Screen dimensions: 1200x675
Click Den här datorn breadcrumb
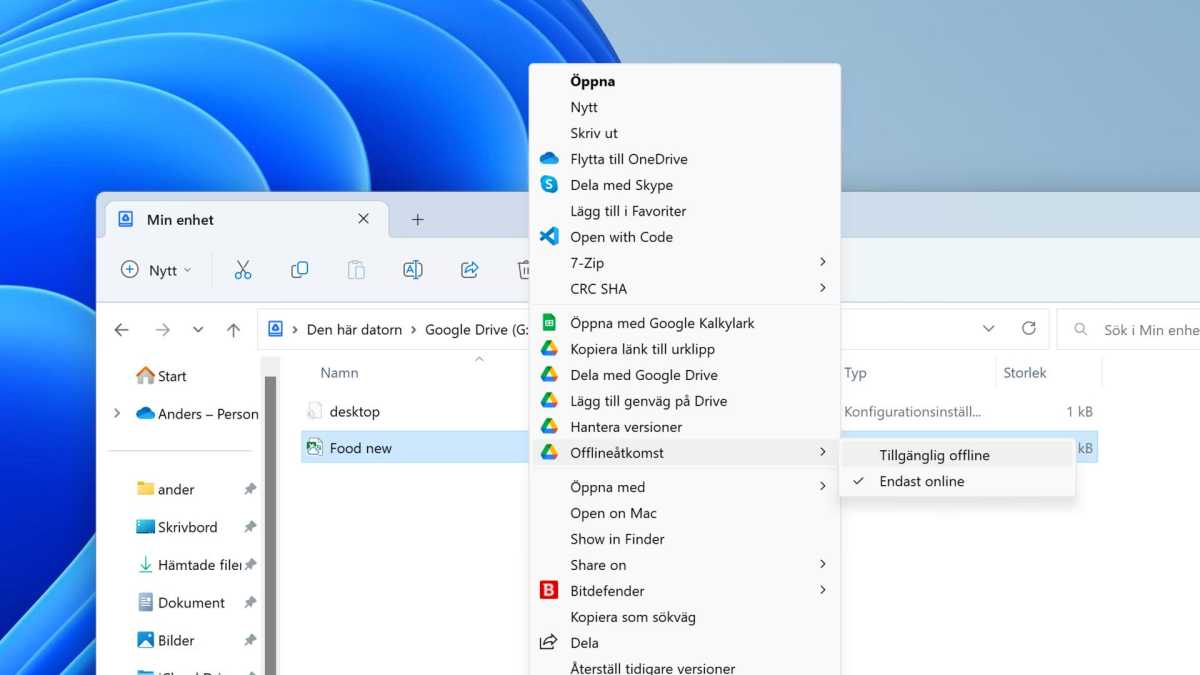coord(354,329)
